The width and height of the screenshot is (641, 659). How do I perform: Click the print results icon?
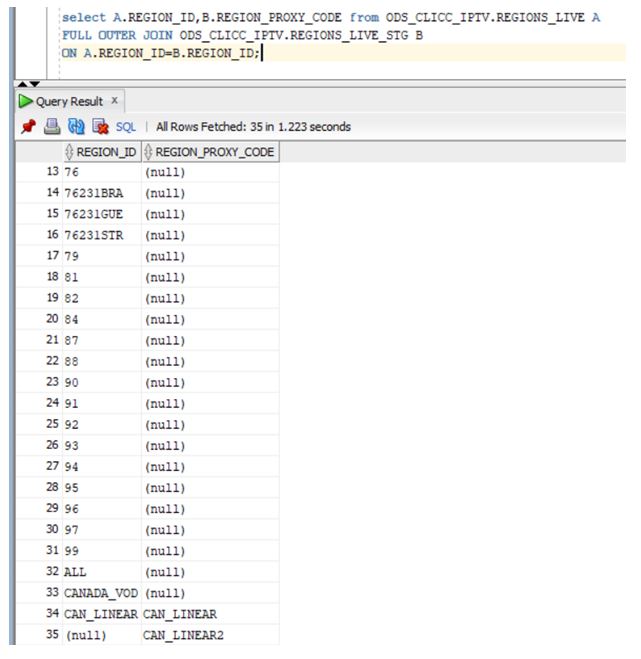52,127
